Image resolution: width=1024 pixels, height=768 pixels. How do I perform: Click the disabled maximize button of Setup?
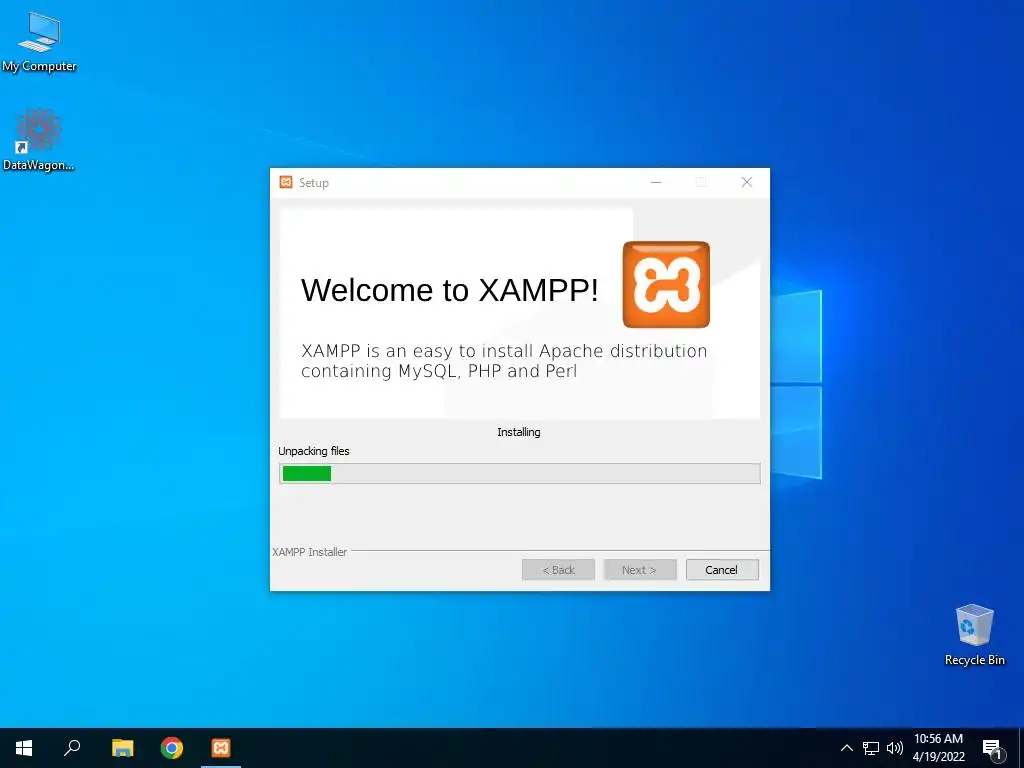(x=701, y=182)
